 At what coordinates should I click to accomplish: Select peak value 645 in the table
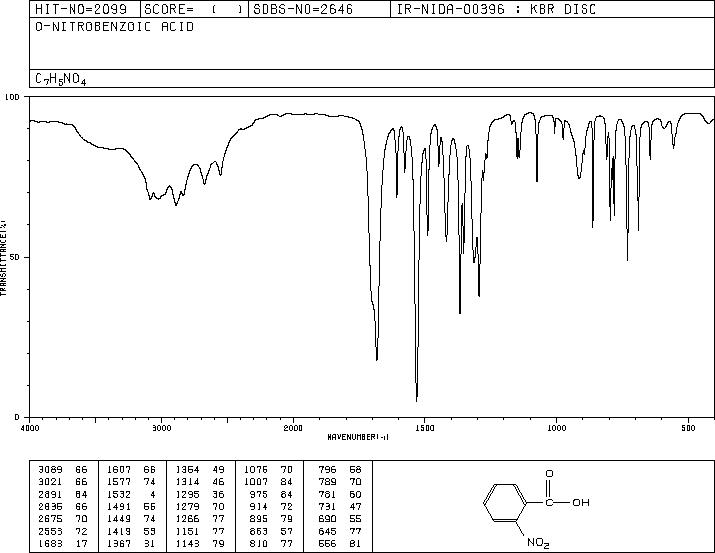327,532
